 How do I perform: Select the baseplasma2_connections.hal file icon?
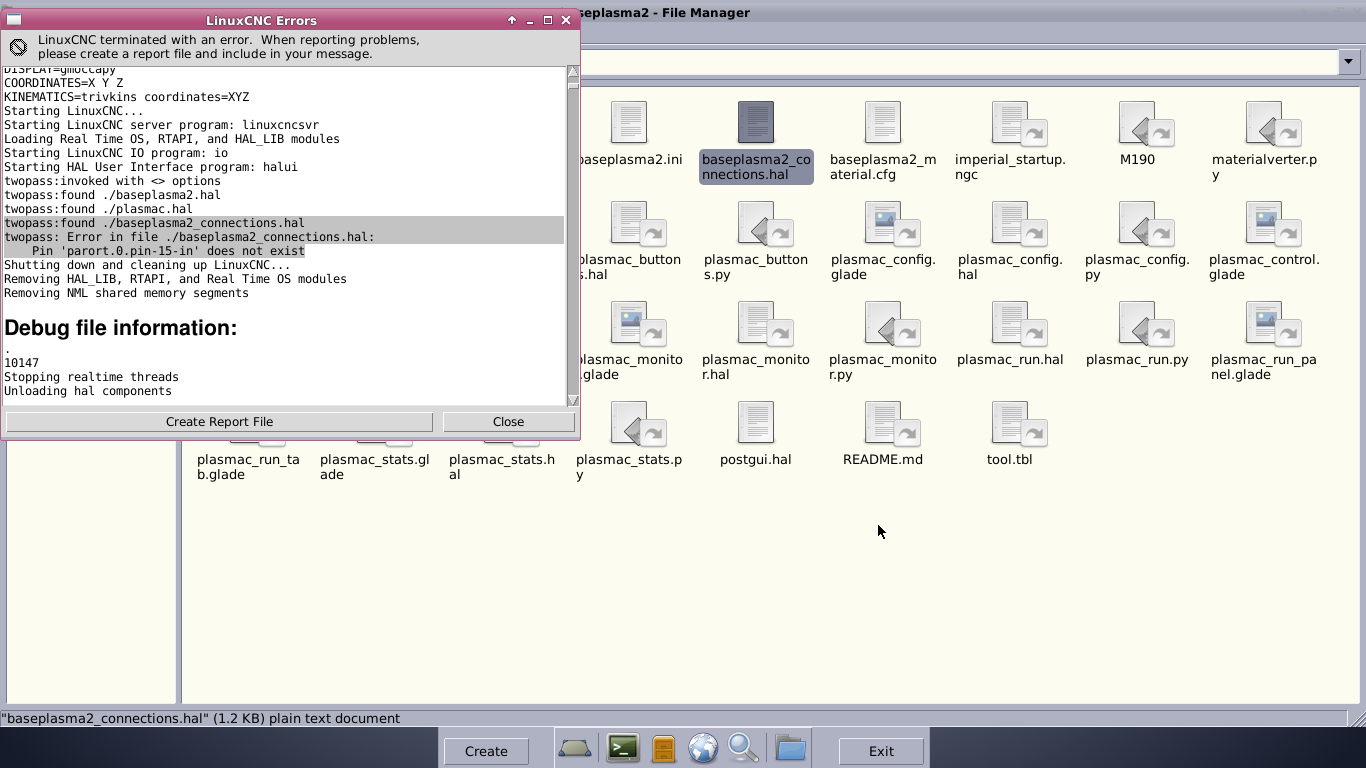(755, 122)
